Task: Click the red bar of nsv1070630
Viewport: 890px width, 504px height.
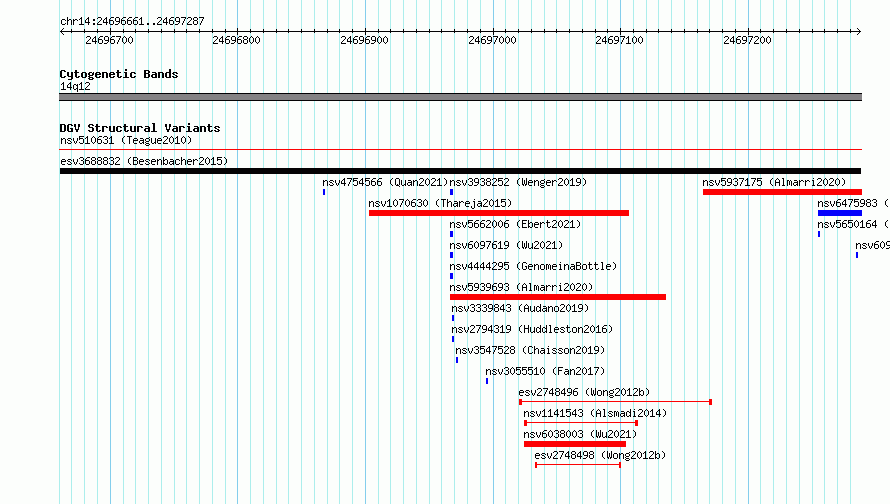Action: tap(499, 213)
